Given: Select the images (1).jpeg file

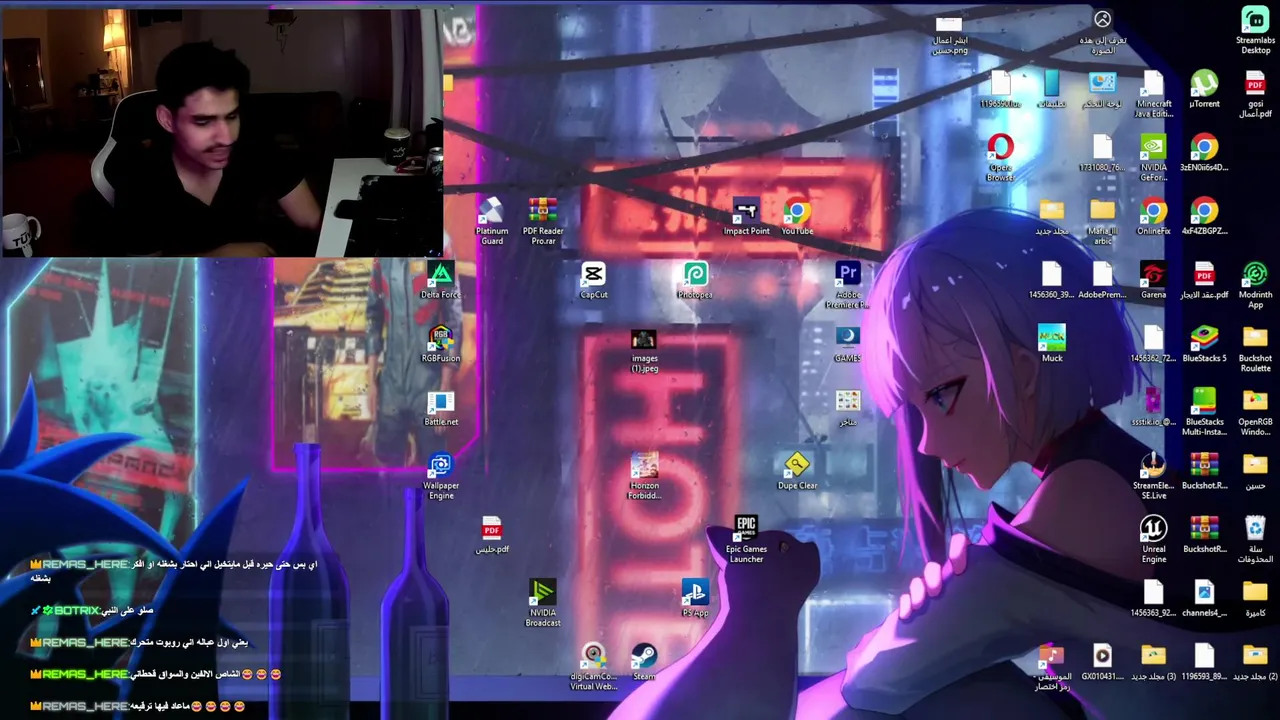Looking at the screenshot, I should [644, 349].
